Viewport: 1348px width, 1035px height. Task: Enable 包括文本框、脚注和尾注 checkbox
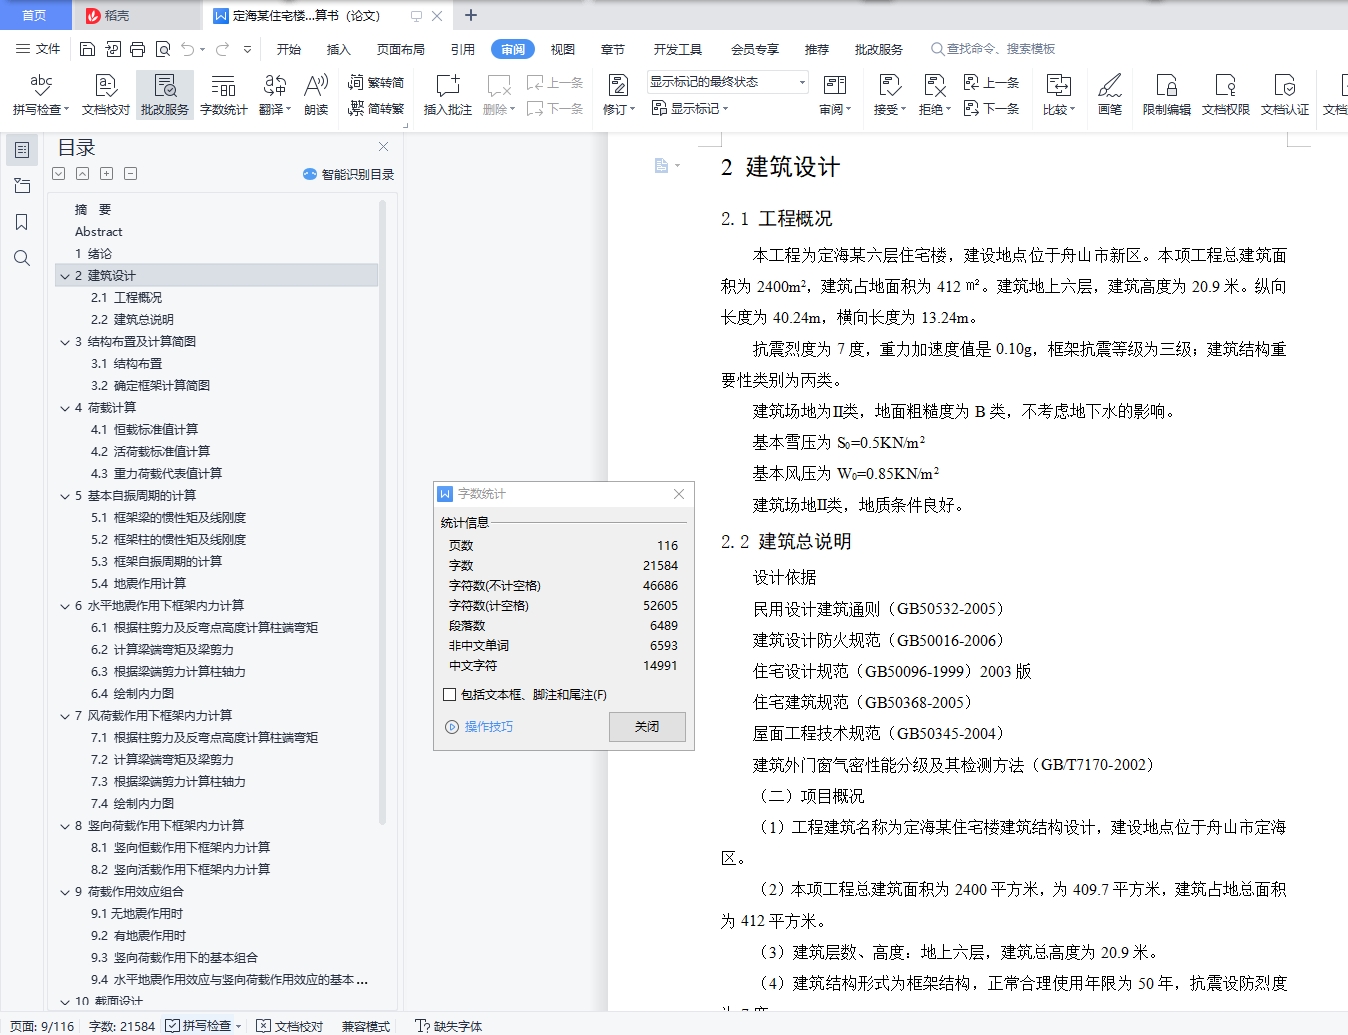[450, 695]
